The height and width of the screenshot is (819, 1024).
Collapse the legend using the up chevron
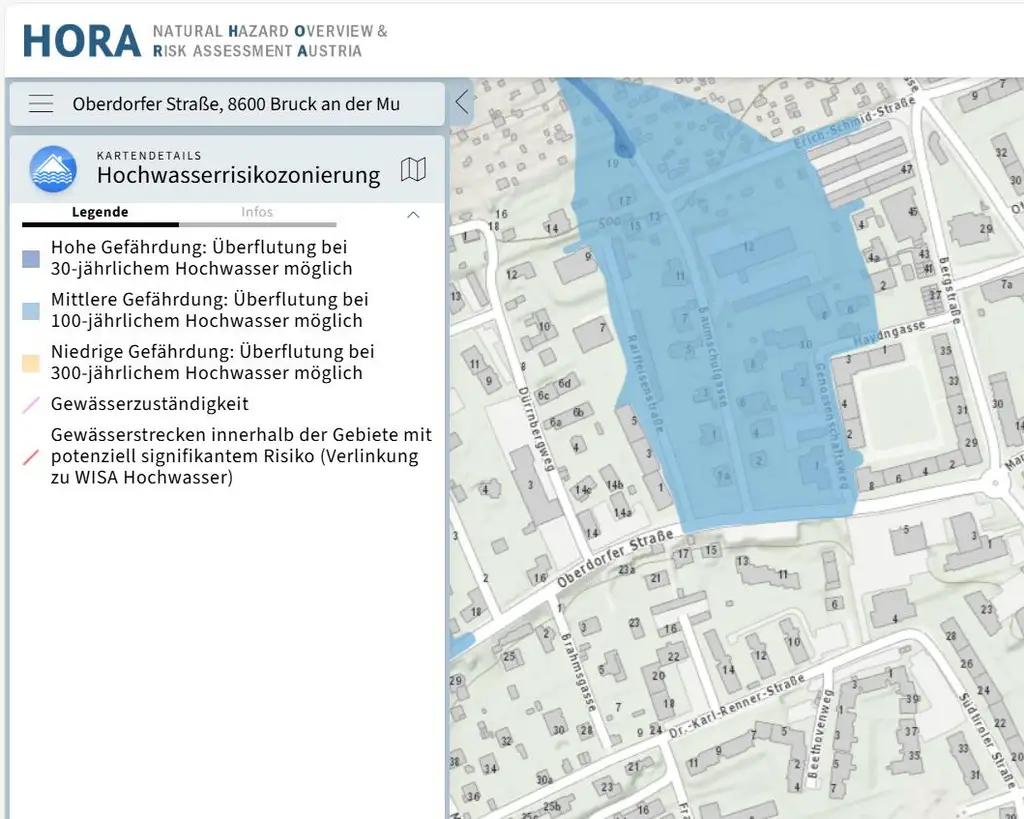[413, 214]
